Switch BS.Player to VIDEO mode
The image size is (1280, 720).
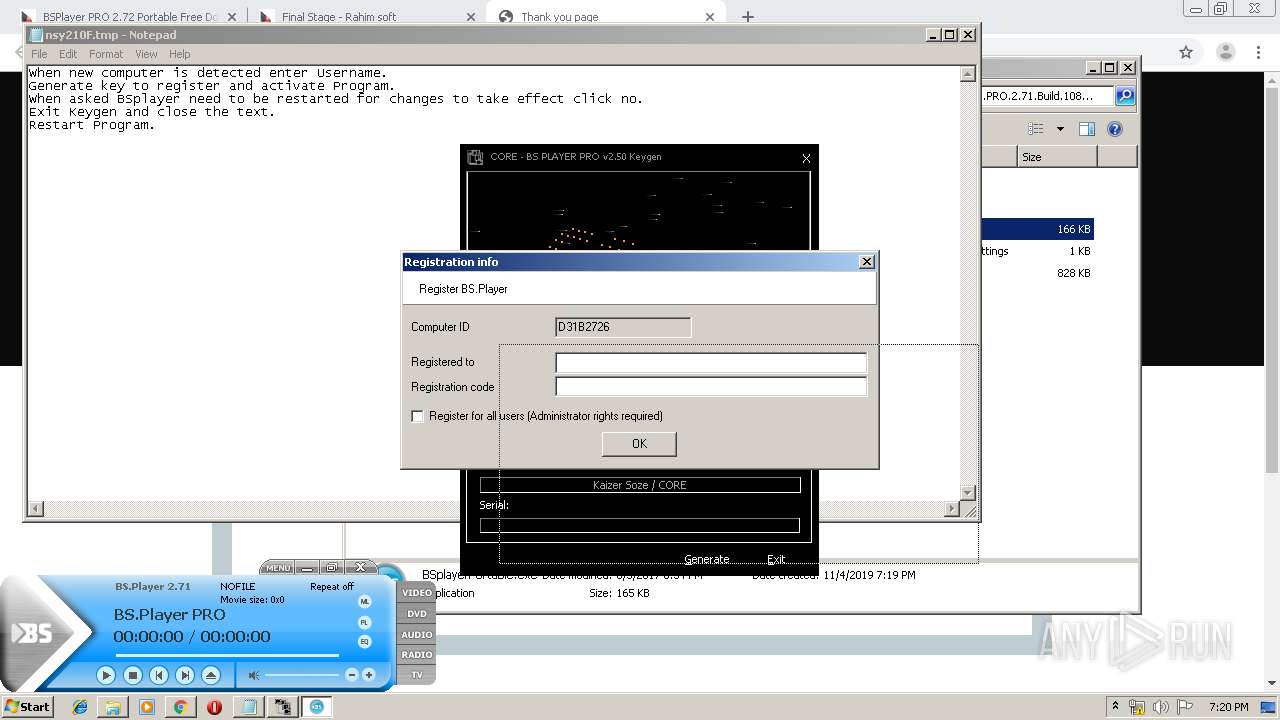417,593
